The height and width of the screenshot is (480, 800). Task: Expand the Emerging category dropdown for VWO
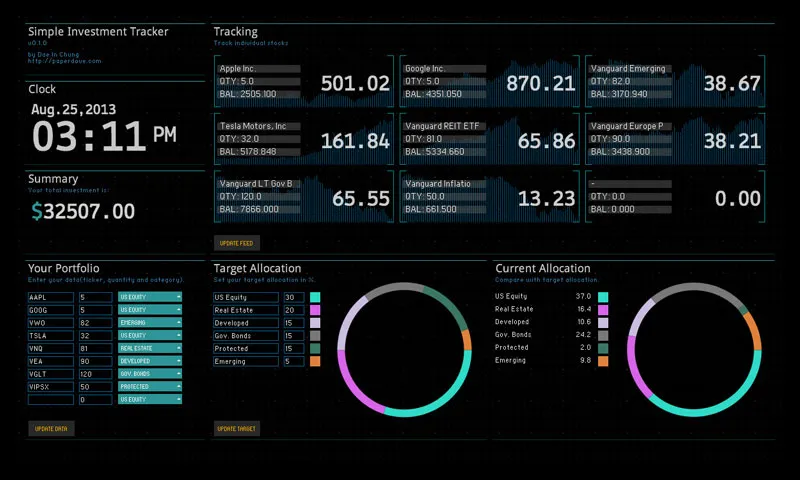150,322
